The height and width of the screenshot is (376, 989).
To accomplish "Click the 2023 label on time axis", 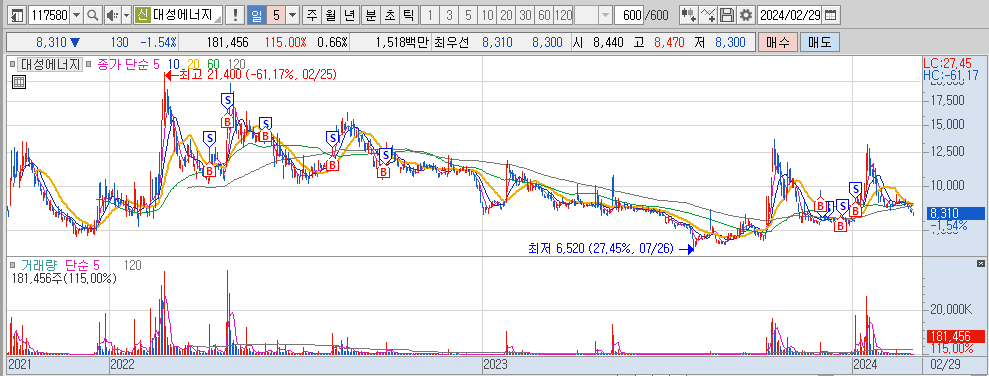I will pos(495,364).
